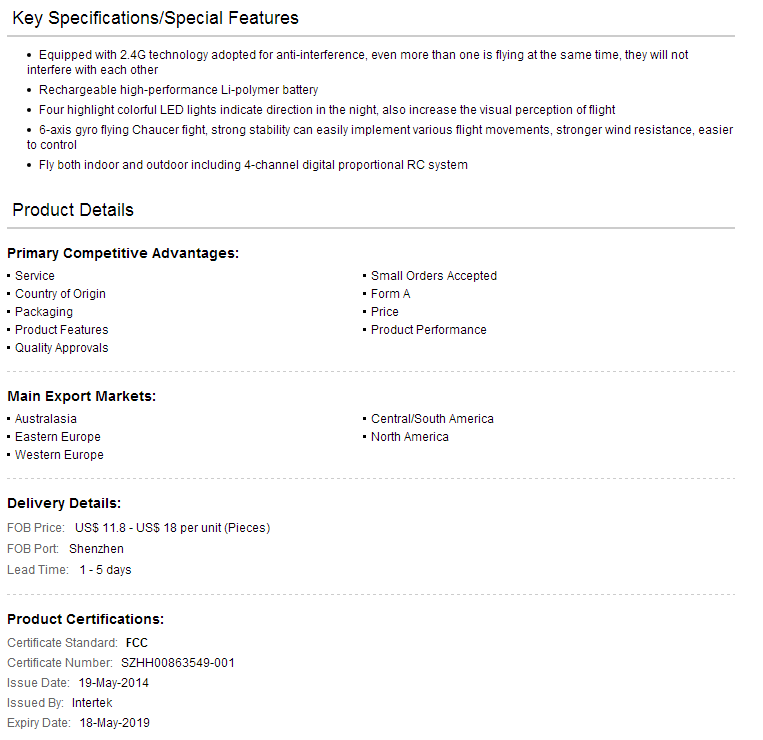The width and height of the screenshot is (763, 740).
Task: Click the certificate number SZHH00863549-001
Action: (178, 663)
